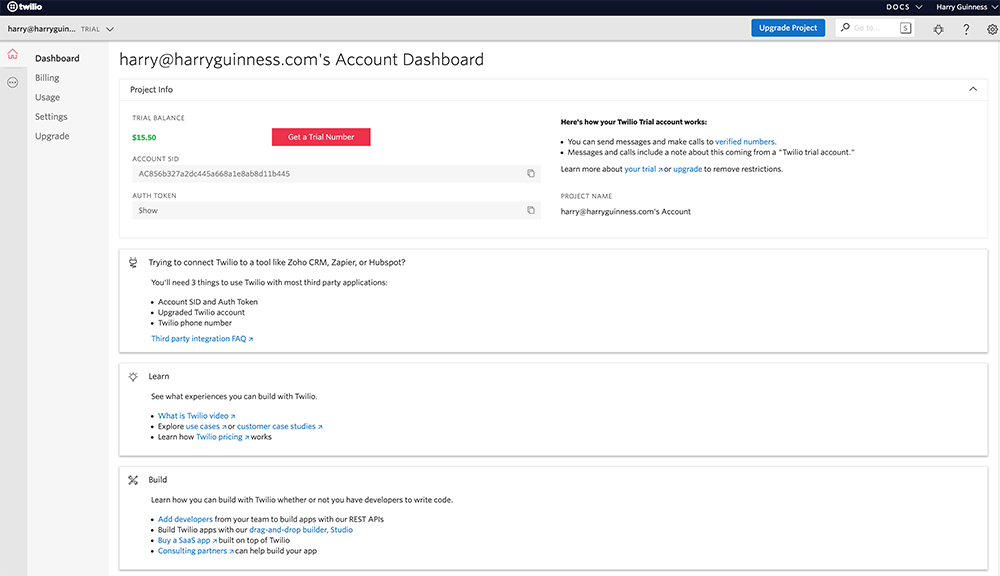
Task: Go to Billing in sidebar
Action: click(47, 78)
